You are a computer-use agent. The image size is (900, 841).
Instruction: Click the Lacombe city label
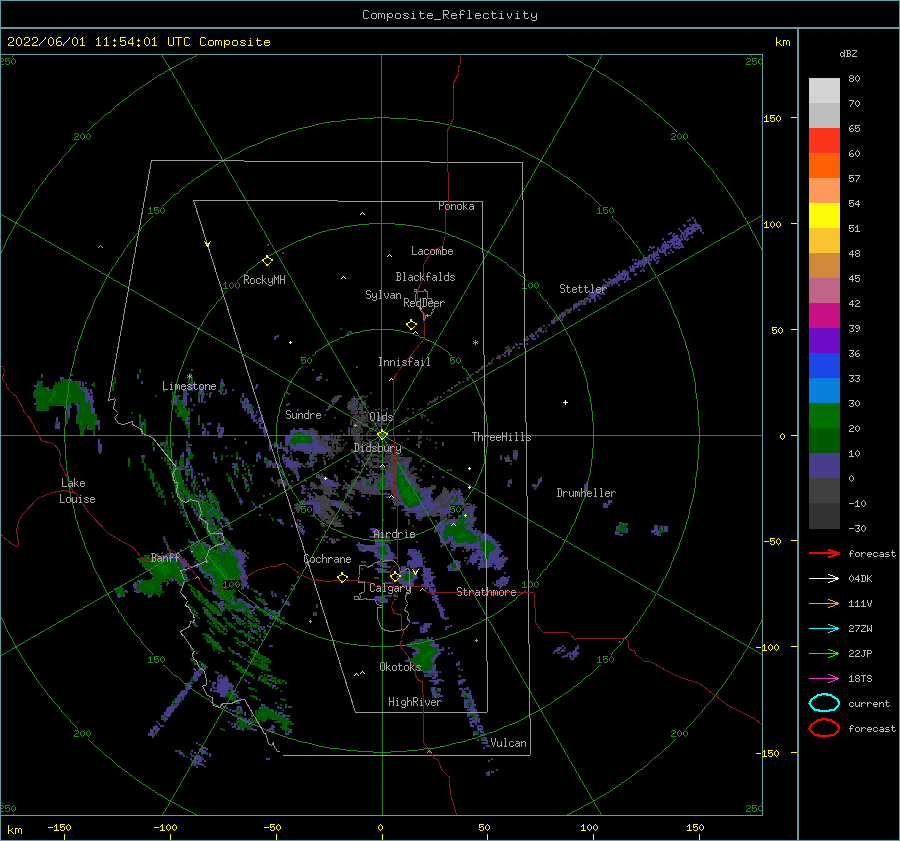coord(432,251)
